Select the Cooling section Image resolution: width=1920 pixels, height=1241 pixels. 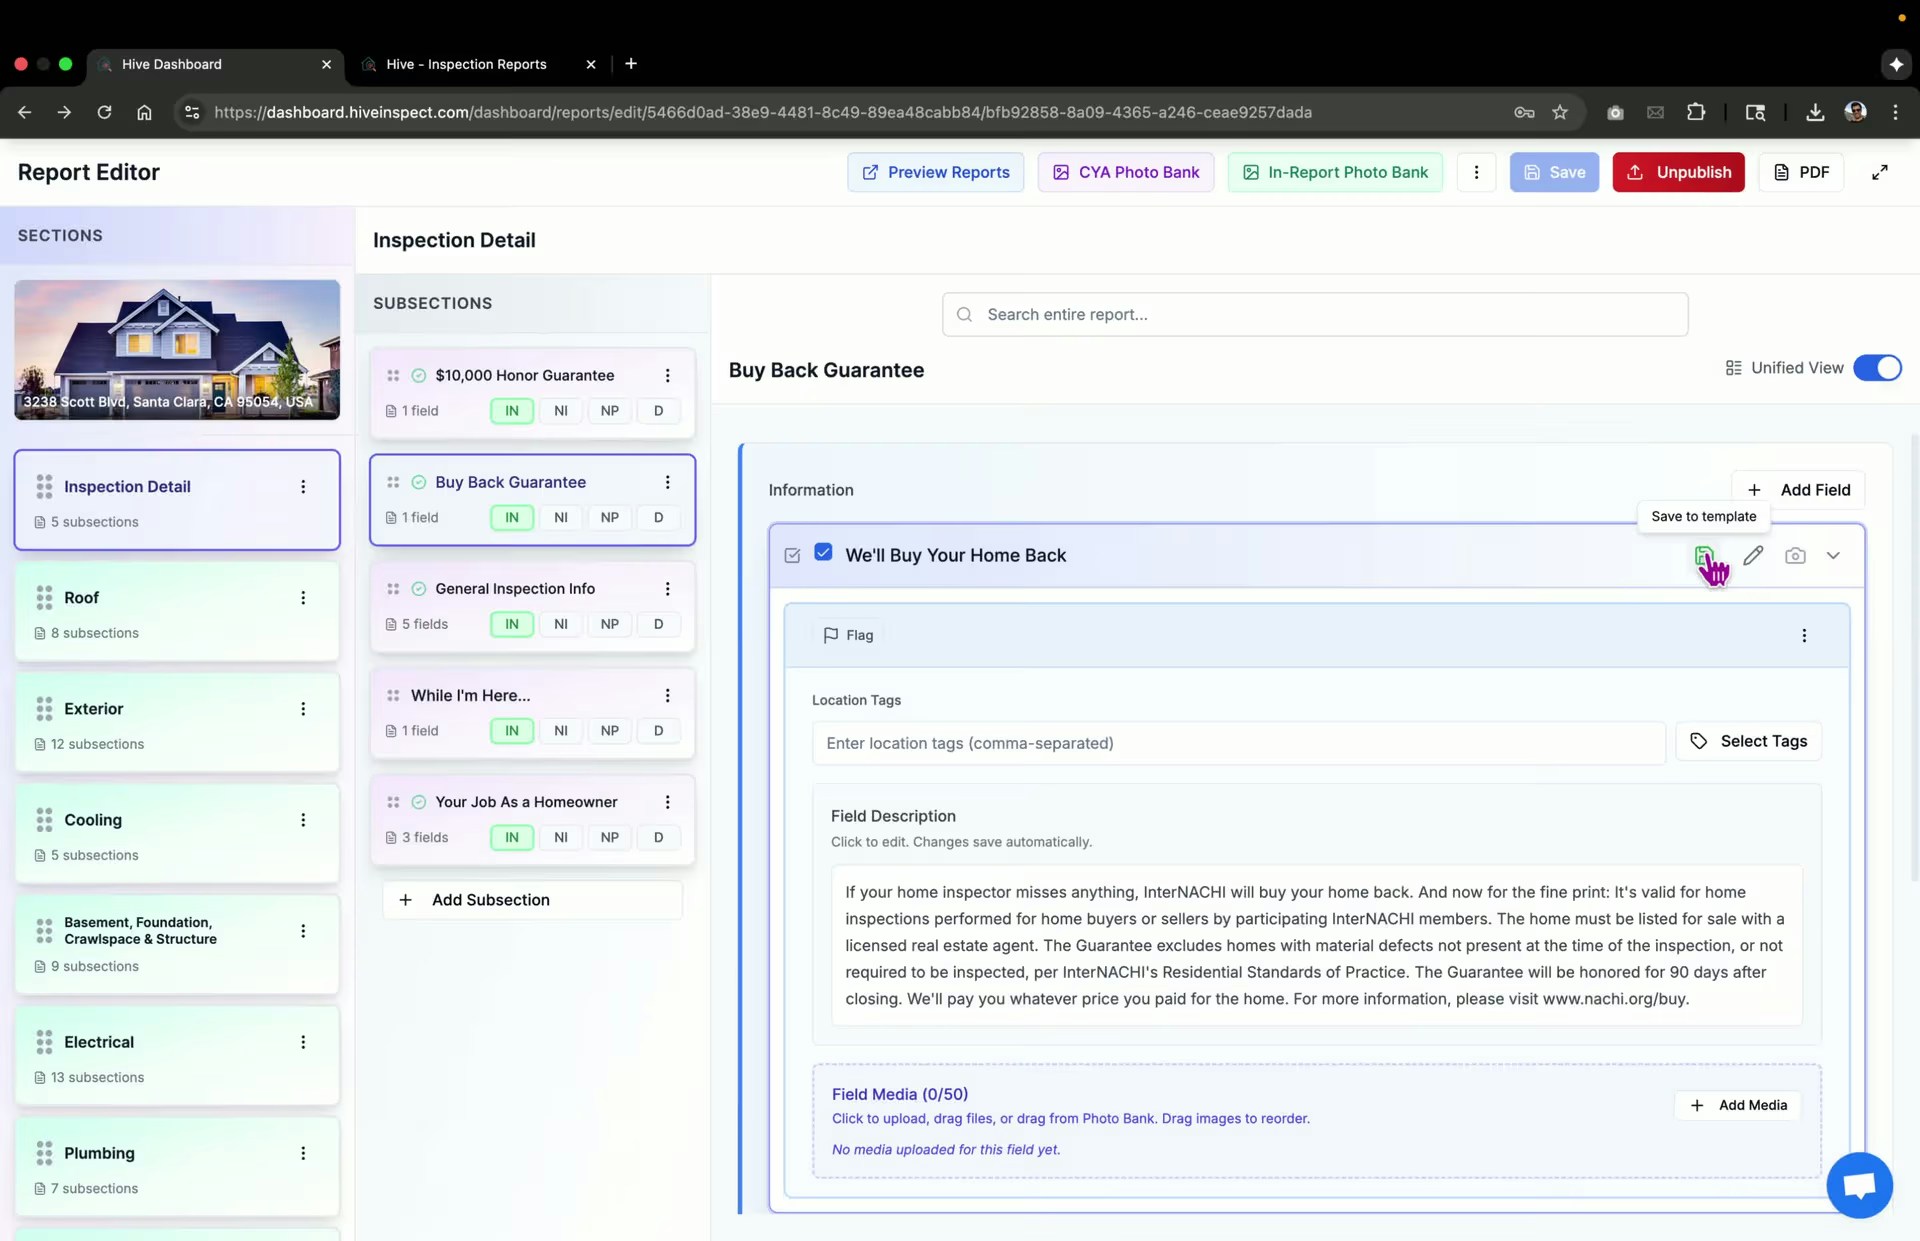point(177,833)
